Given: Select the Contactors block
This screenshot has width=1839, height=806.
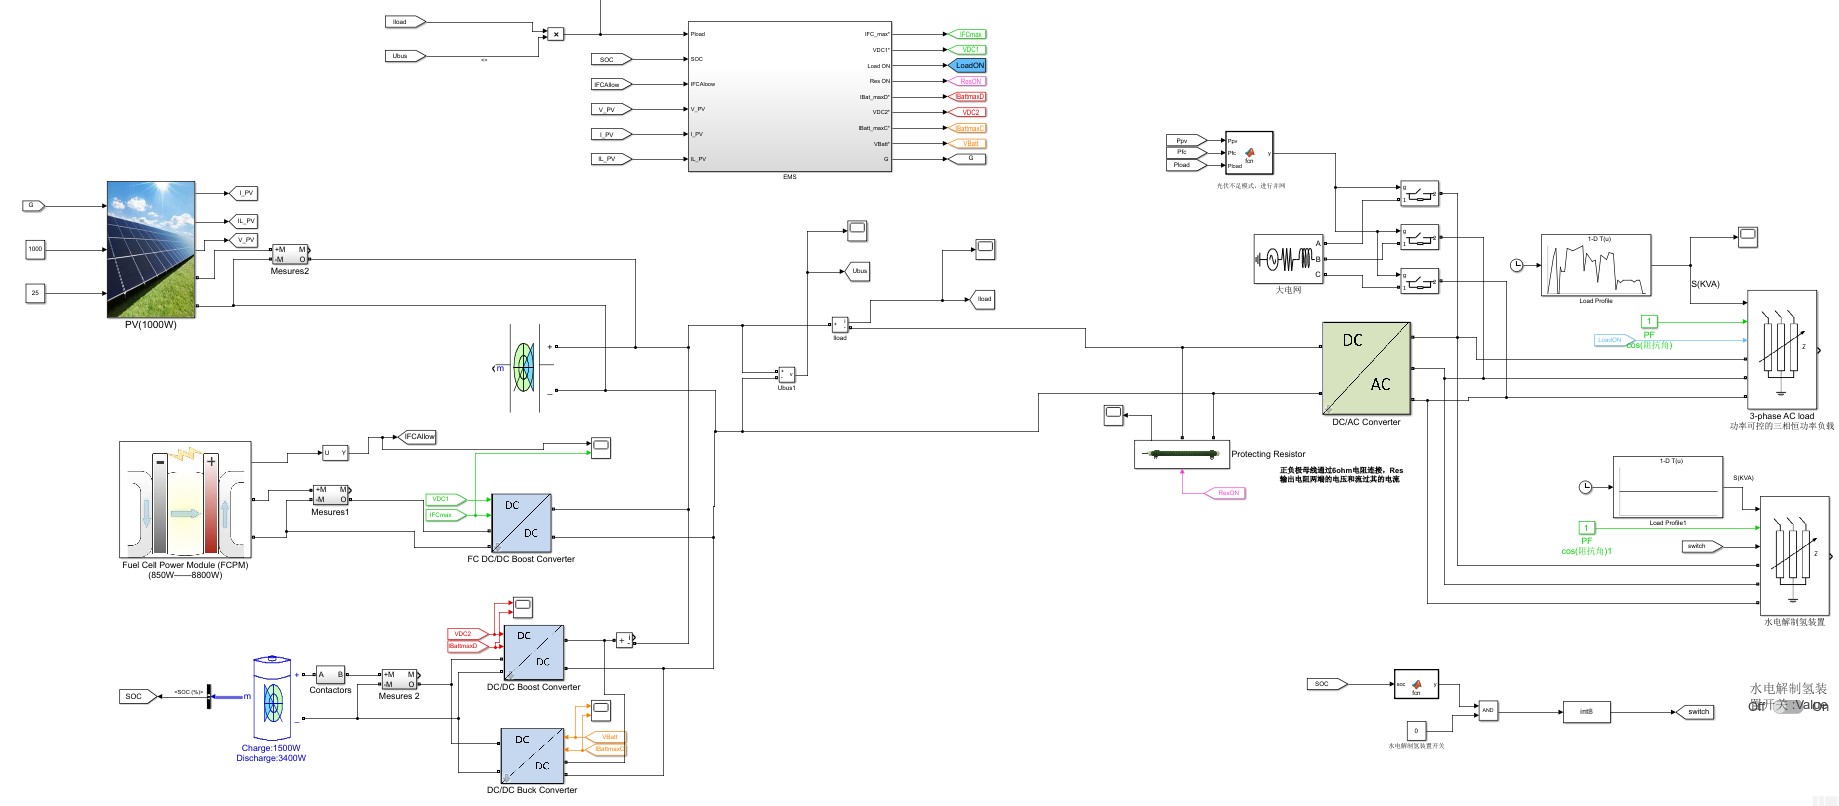Looking at the screenshot, I should pyautogui.click(x=330, y=675).
